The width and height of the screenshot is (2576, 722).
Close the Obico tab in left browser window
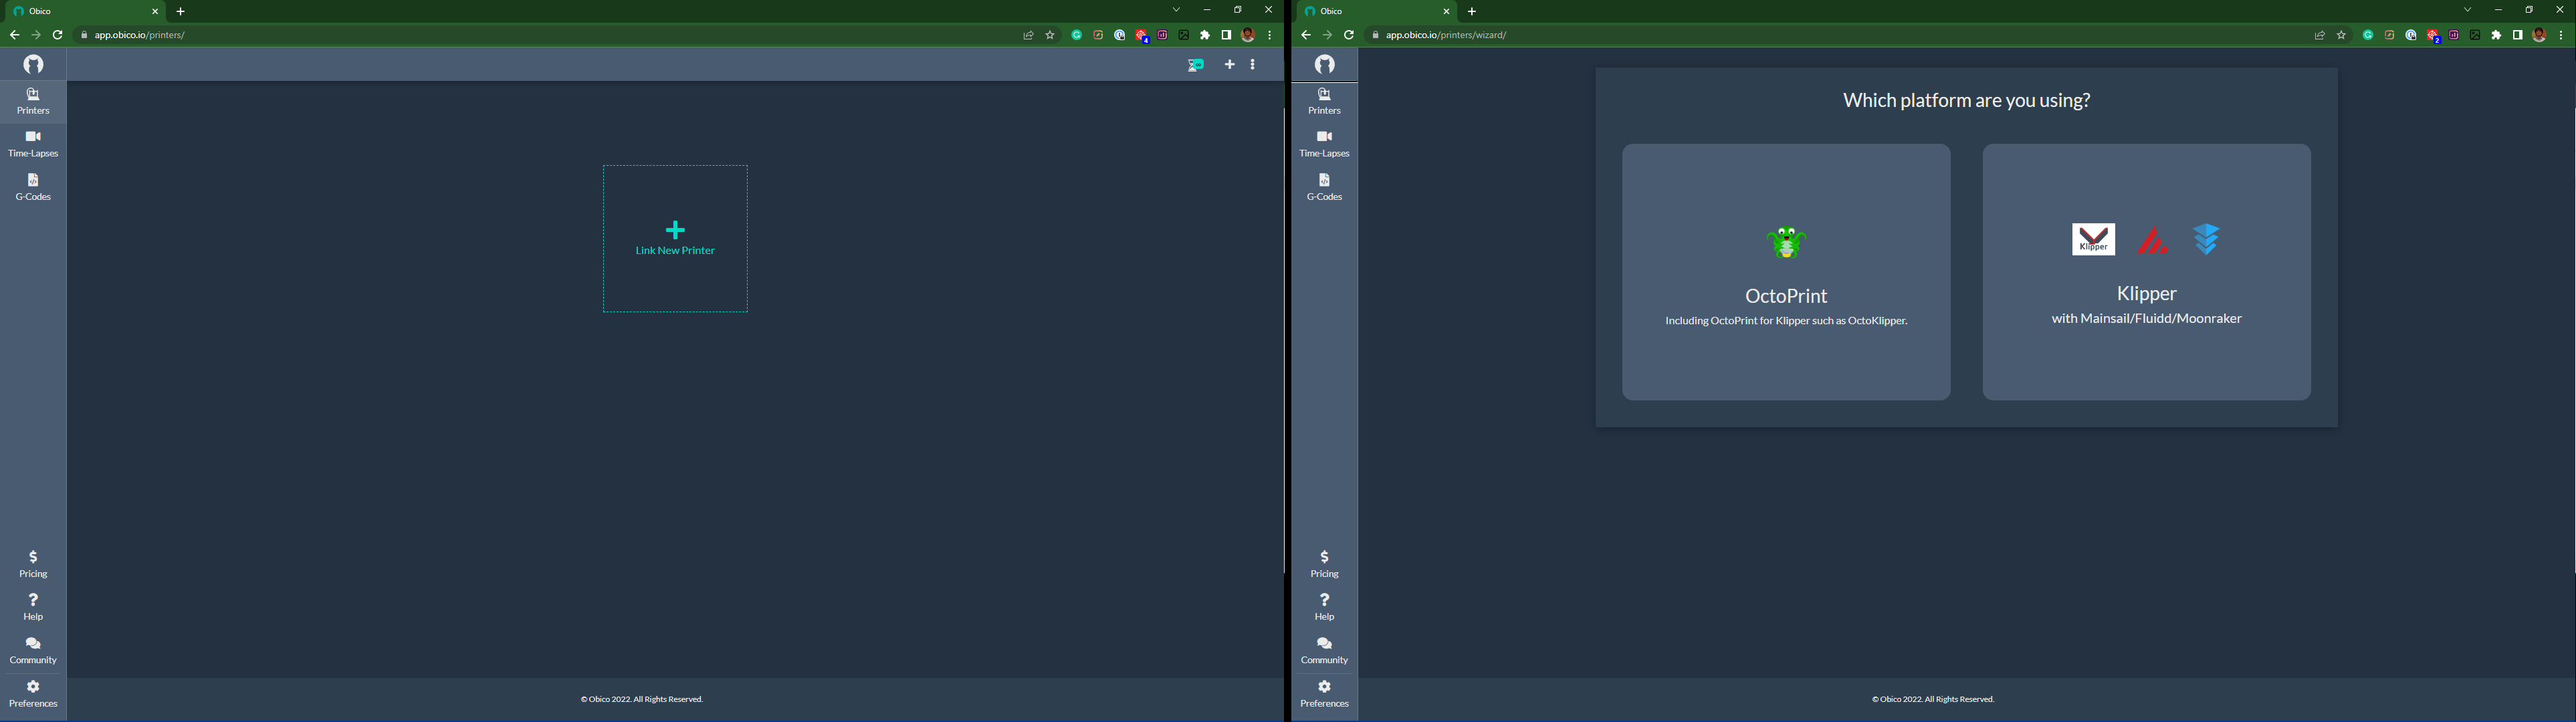coord(155,12)
